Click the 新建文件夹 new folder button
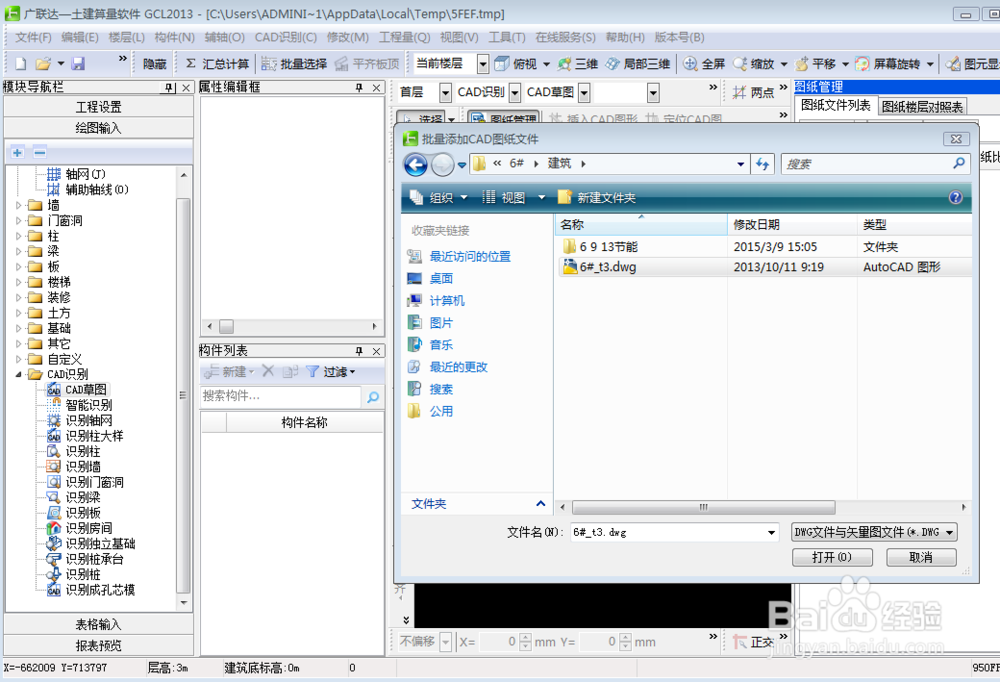The image size is (1000, 682). (597, 198)
